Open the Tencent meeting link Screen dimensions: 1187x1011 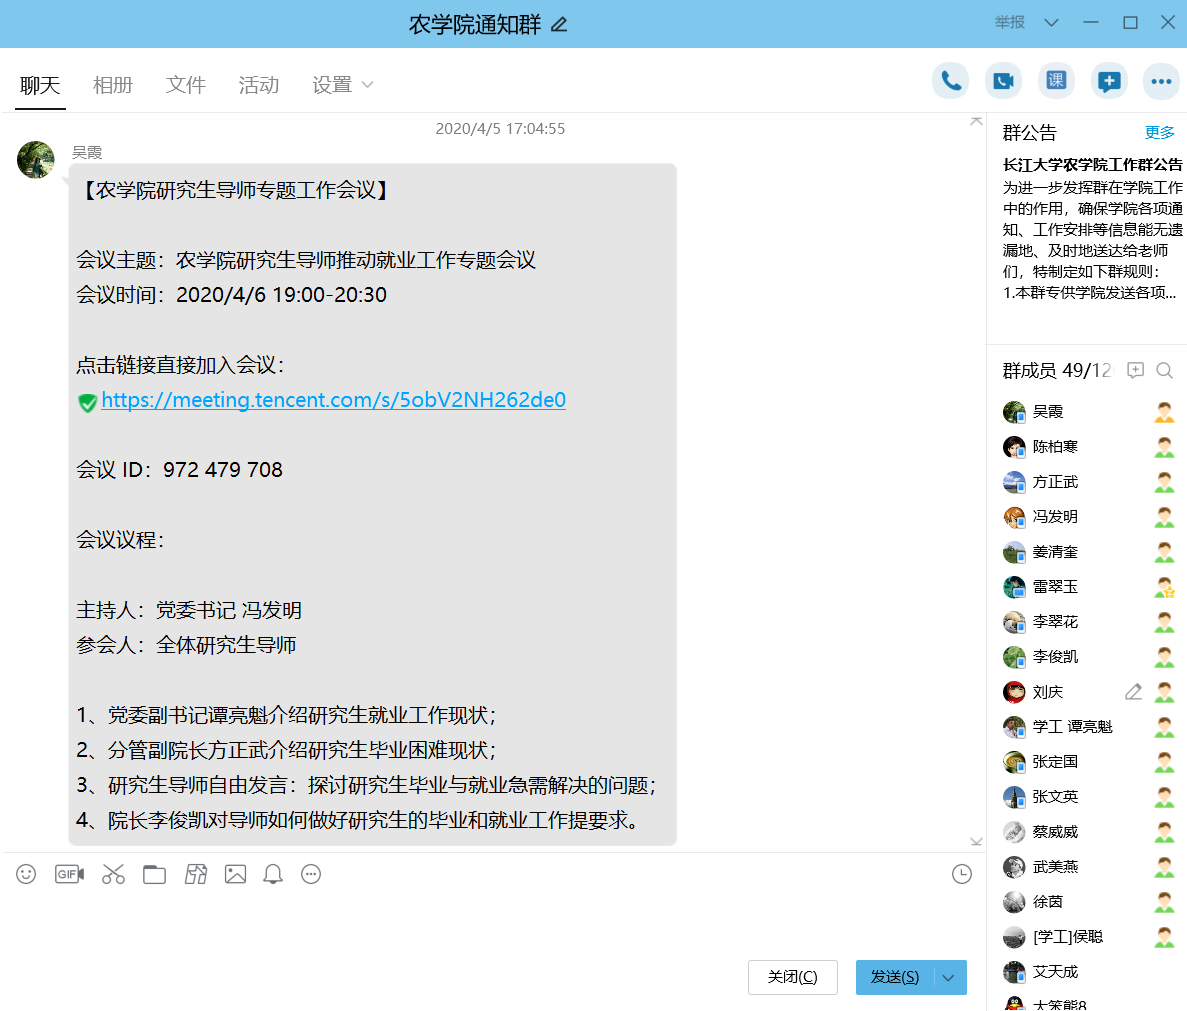point(333,400)
